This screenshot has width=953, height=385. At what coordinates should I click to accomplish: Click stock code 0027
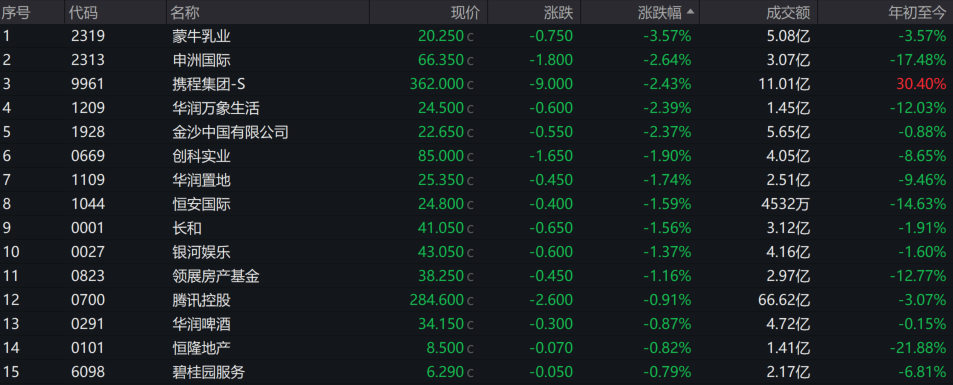coord(87,252)
